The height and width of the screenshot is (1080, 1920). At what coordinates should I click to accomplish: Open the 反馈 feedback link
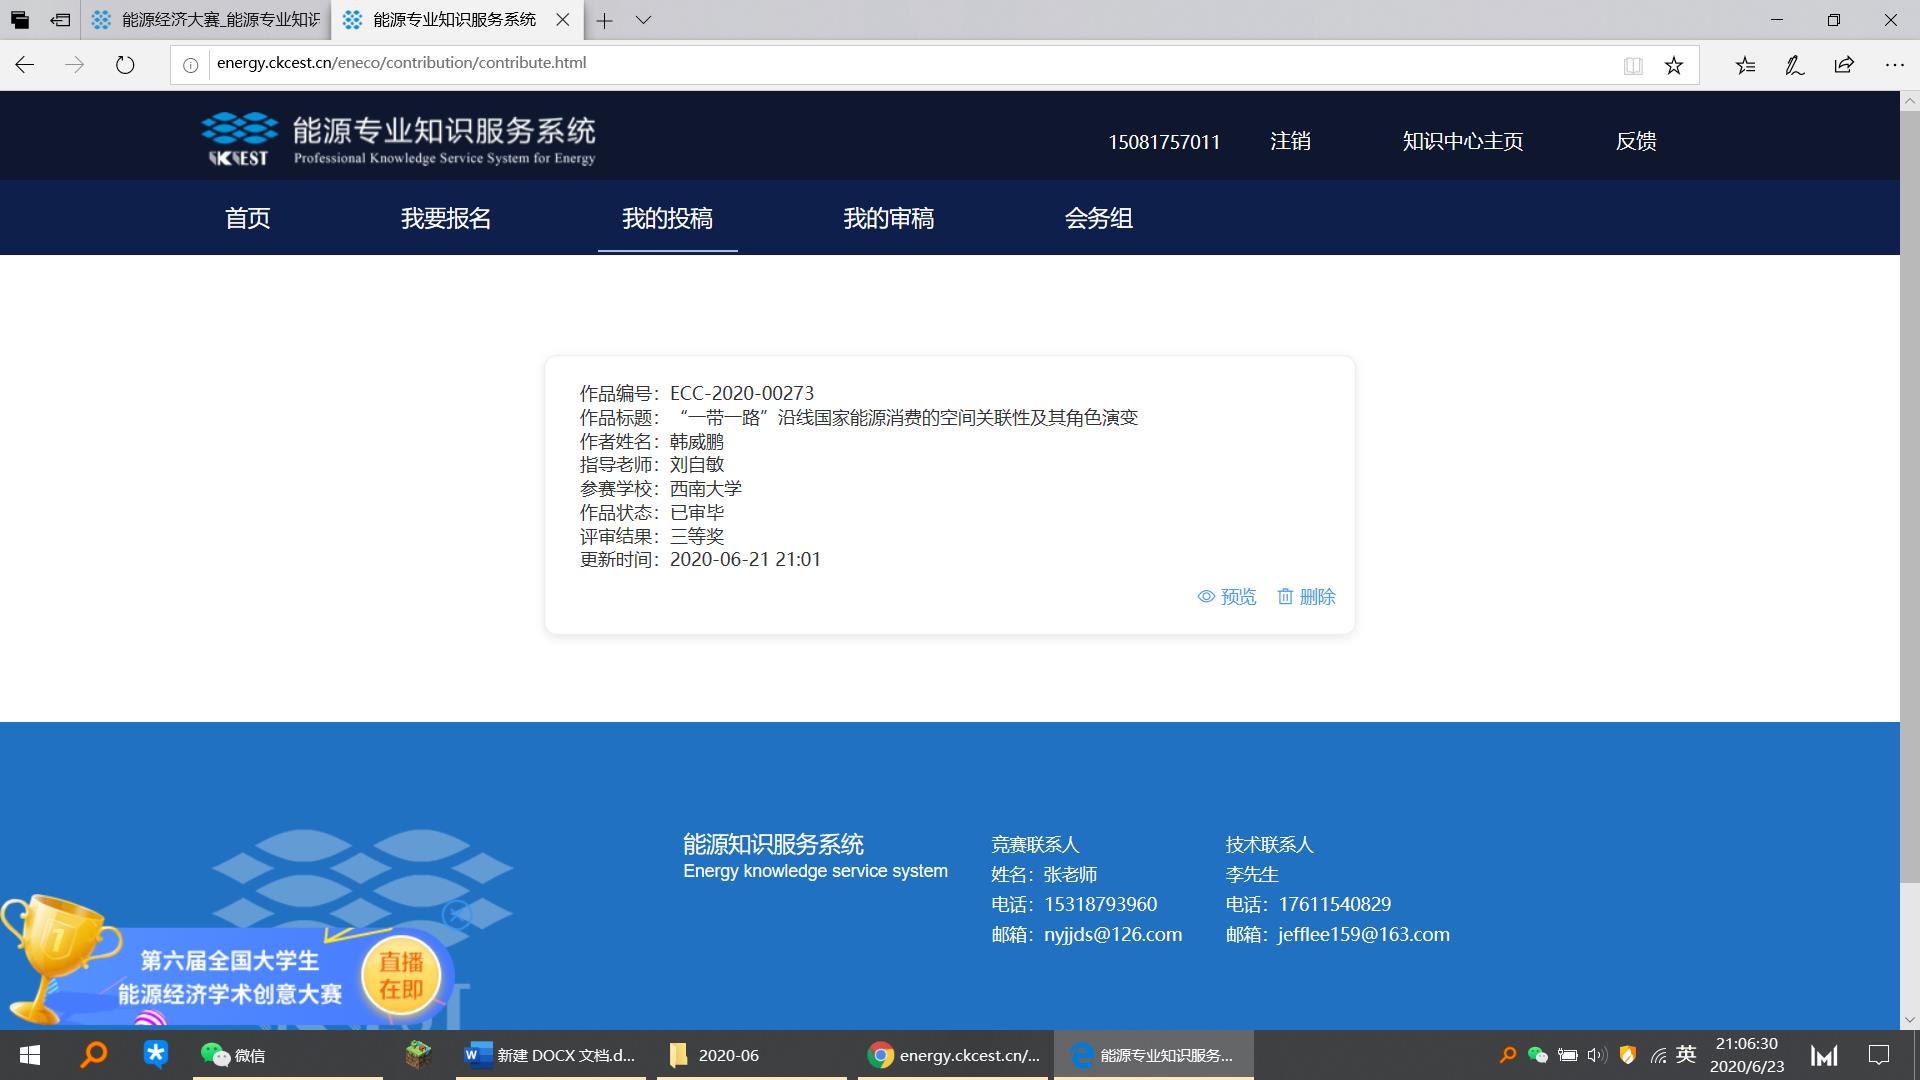pos(1636,141)
